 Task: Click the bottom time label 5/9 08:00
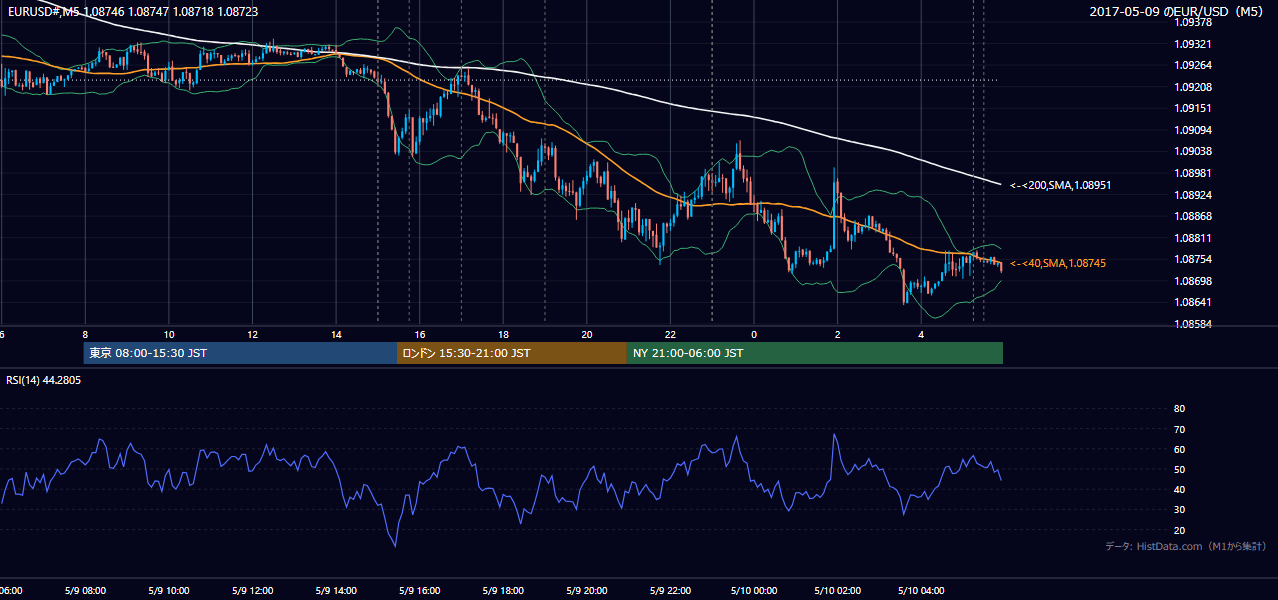coord(85,591)
